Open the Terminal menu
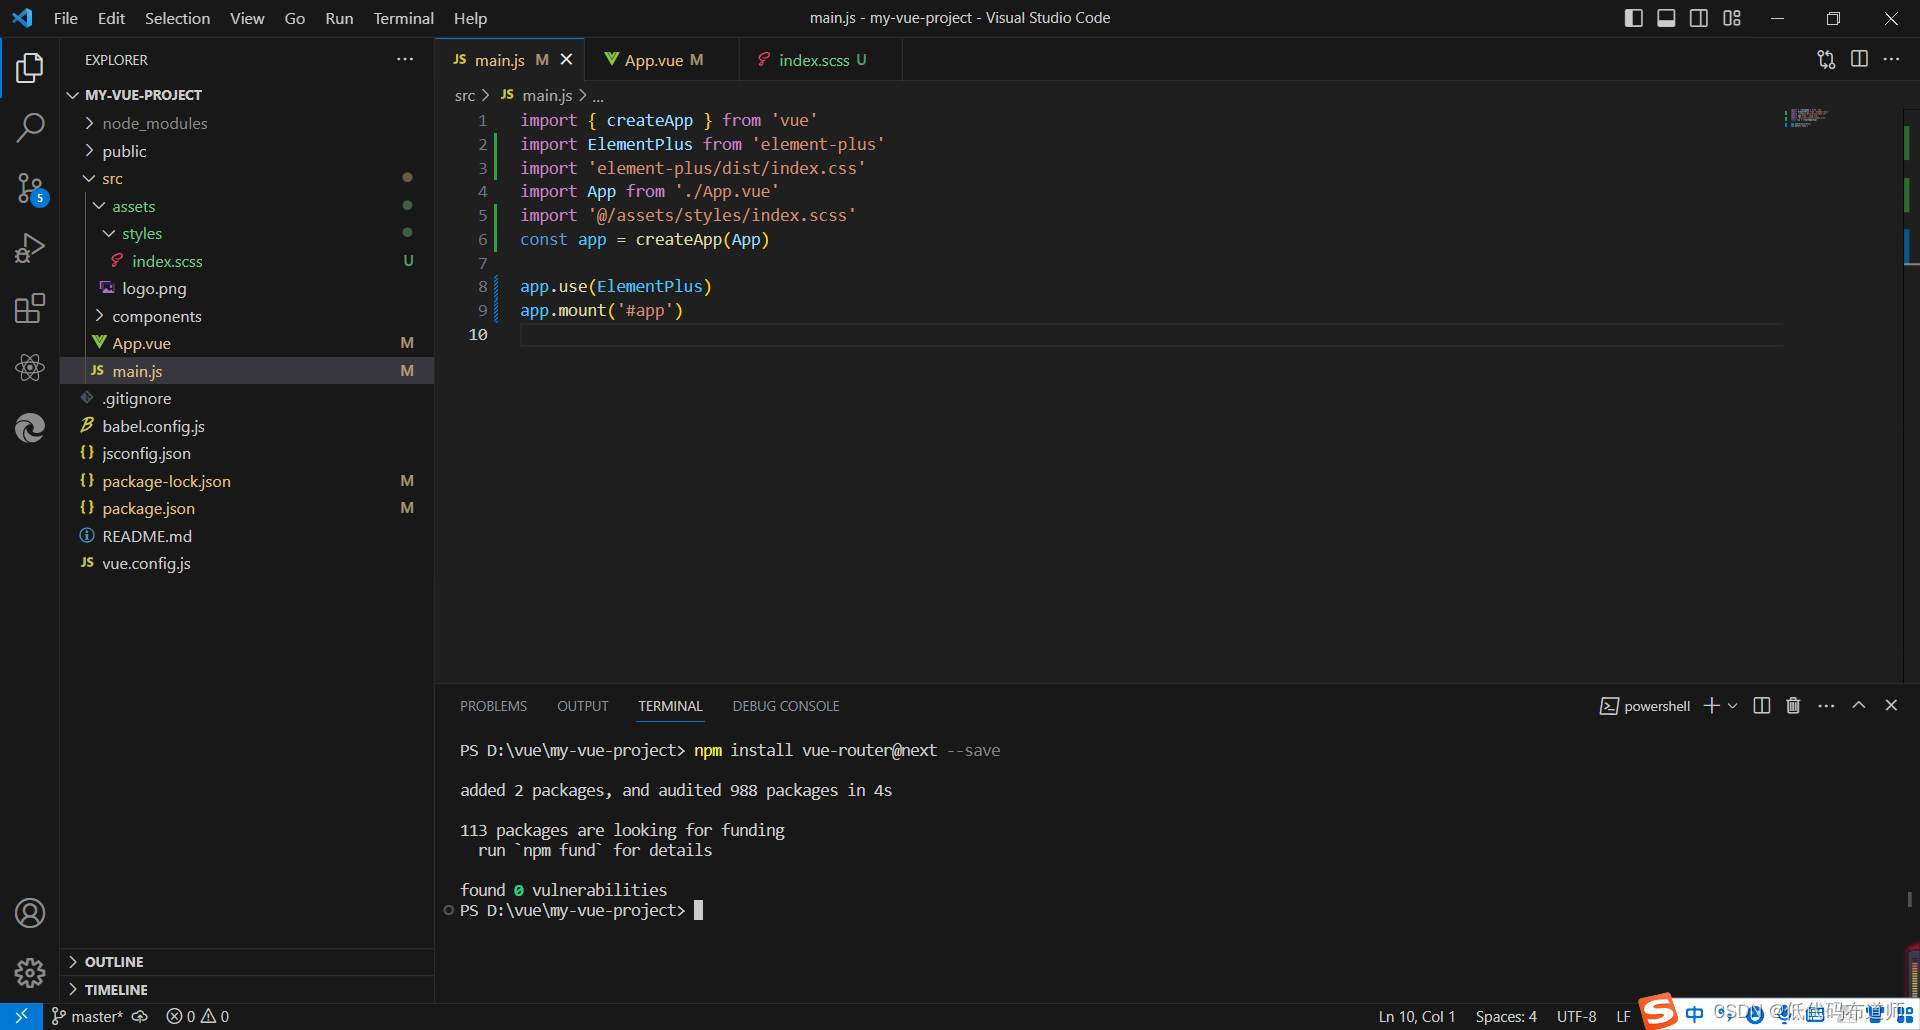 click(x=403, y=18)
